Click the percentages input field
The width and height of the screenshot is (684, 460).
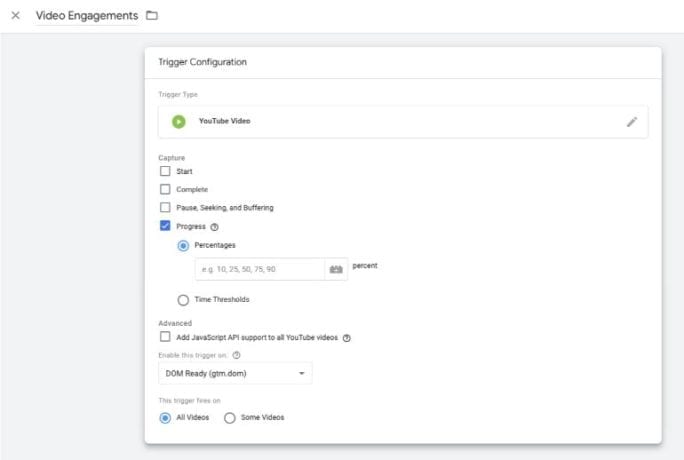point(260,269)
